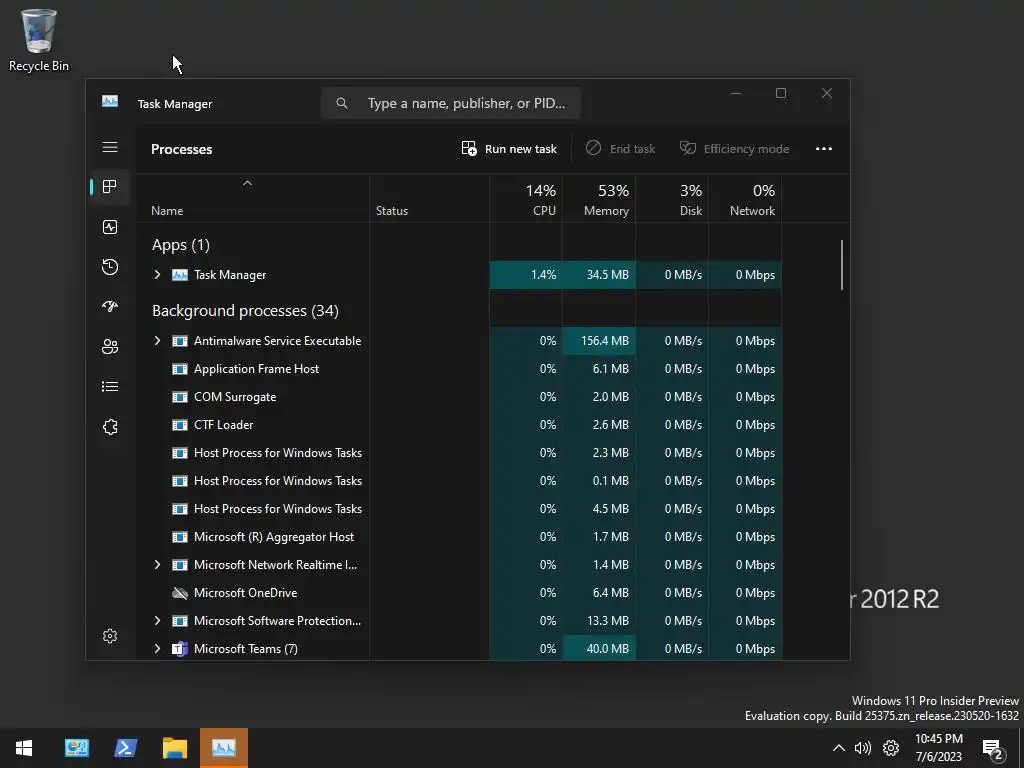
Task: Open the Task Manager hamburger navigation menu
Action: coord(110,148)
